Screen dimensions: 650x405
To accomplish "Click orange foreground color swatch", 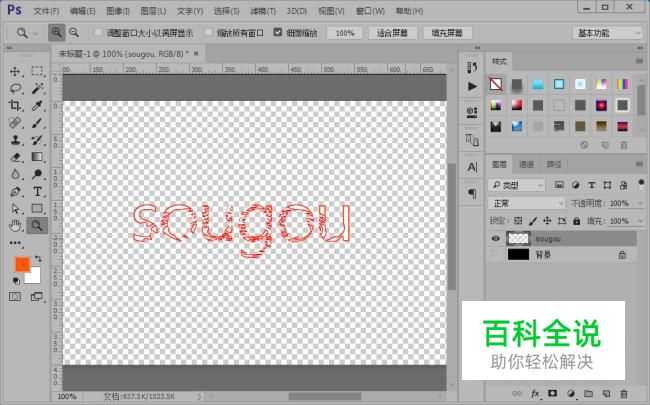I will (x=22, y=264).
